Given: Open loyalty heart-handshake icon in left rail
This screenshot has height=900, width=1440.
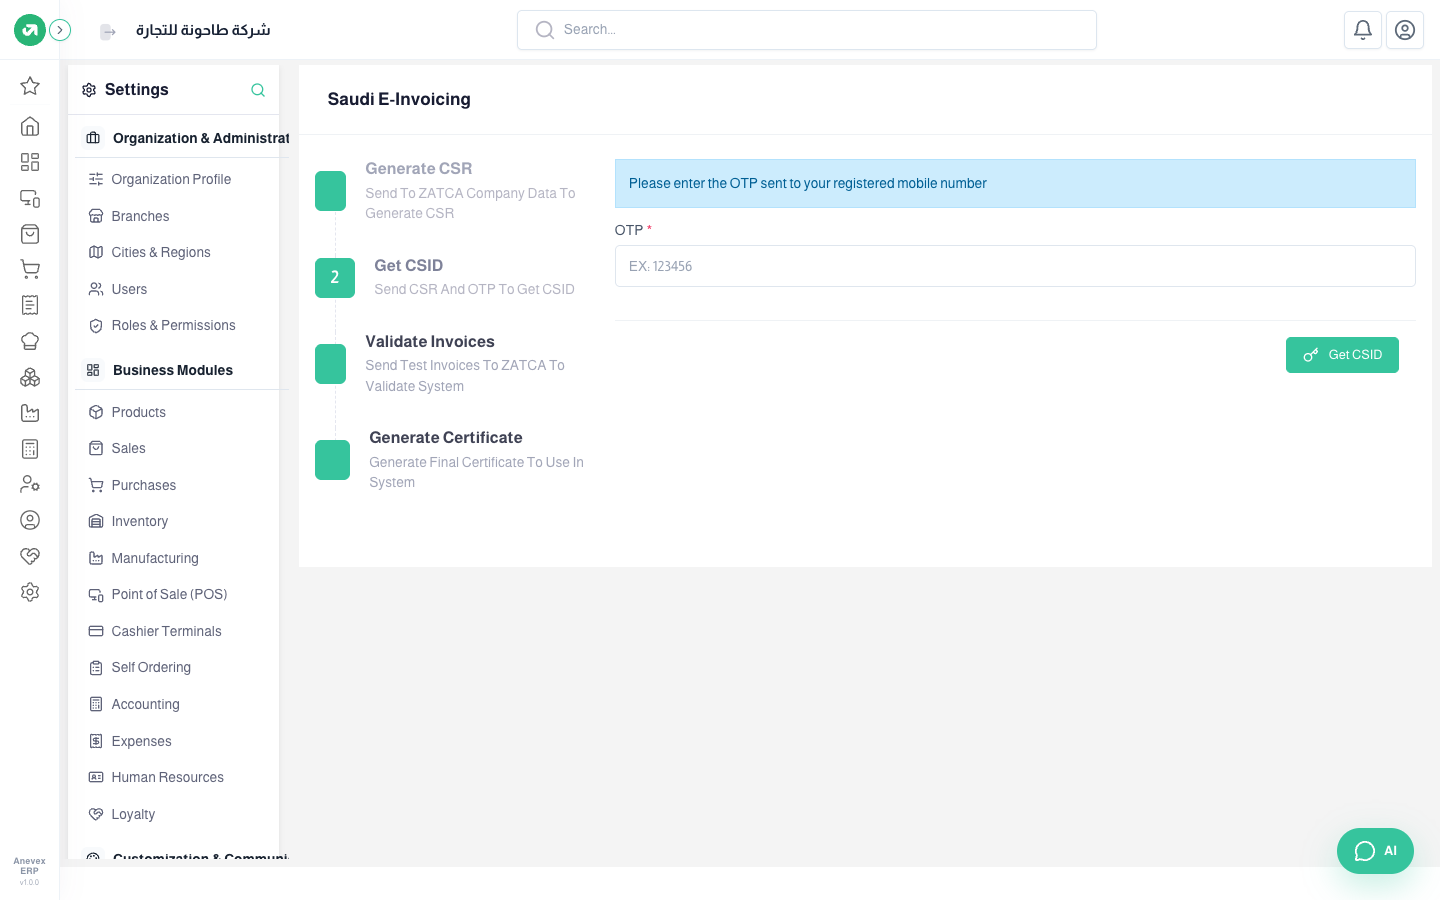Looking at the screenshot, I should [30, 556].
